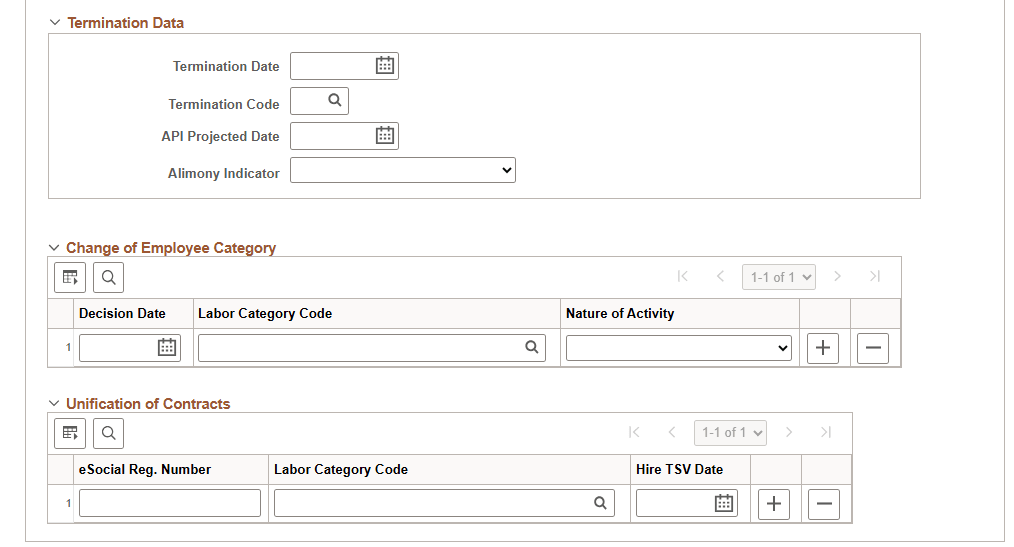The image size is (1014, 547).
Task: Open the Alimony Indicator dropdown
Action: pos(403,170)
